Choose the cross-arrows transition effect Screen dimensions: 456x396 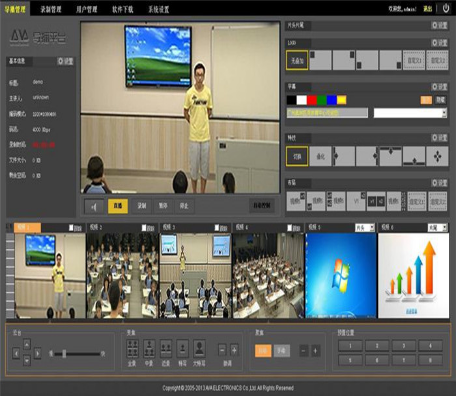pyautogui.click(x=437, y=156)
